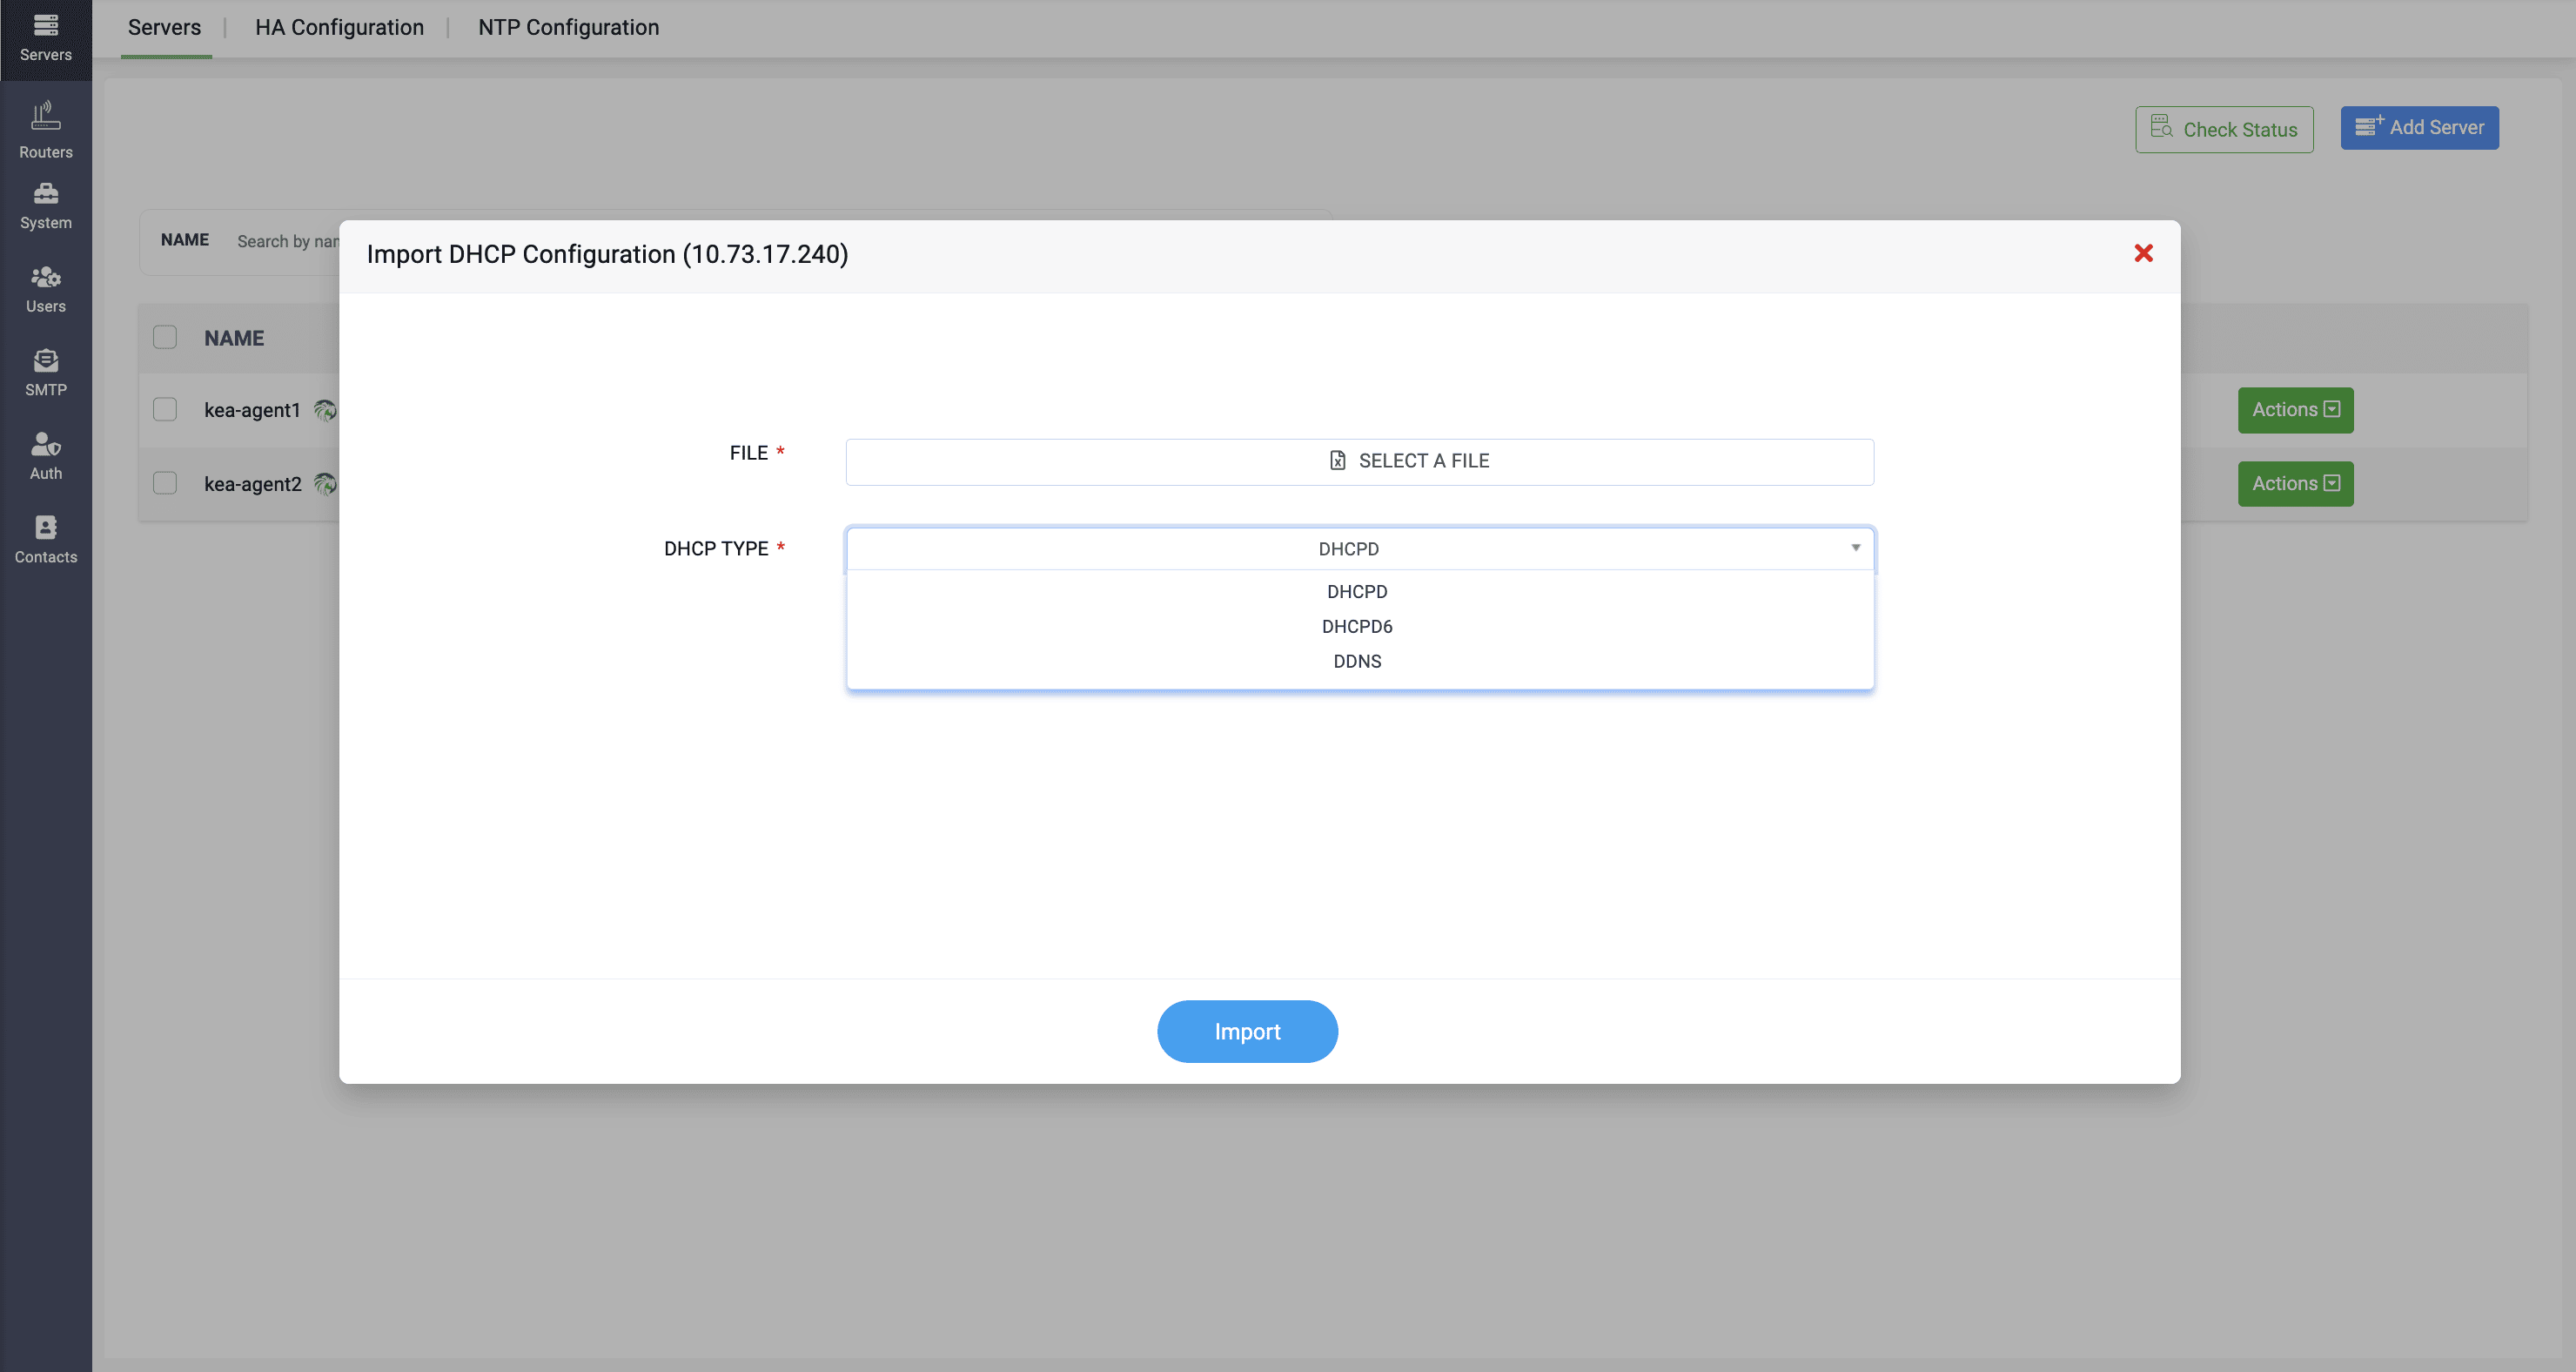
Task: Click the SELECT A FILE field
Action: (x=1359, y=462)
